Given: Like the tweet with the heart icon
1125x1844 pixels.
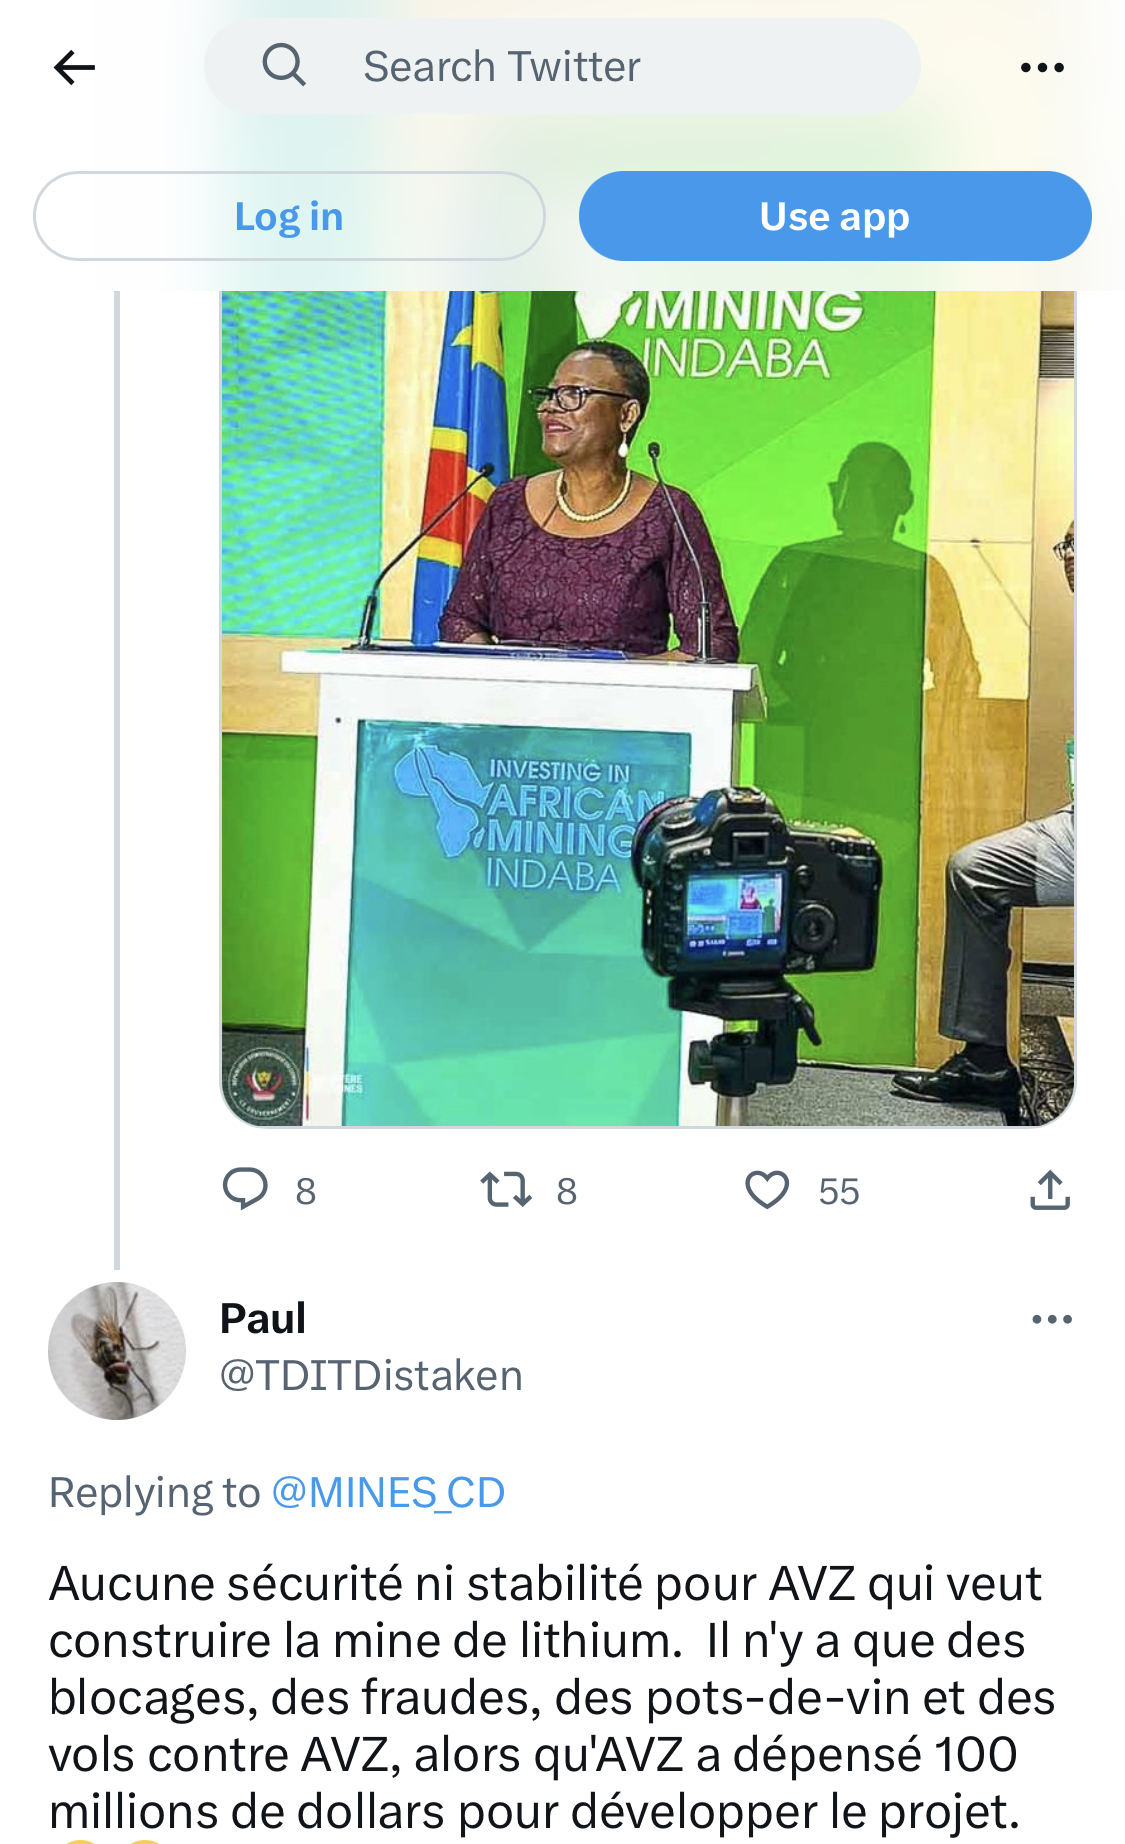Looking at the screenshot, I should click(x=767, y=1190).
